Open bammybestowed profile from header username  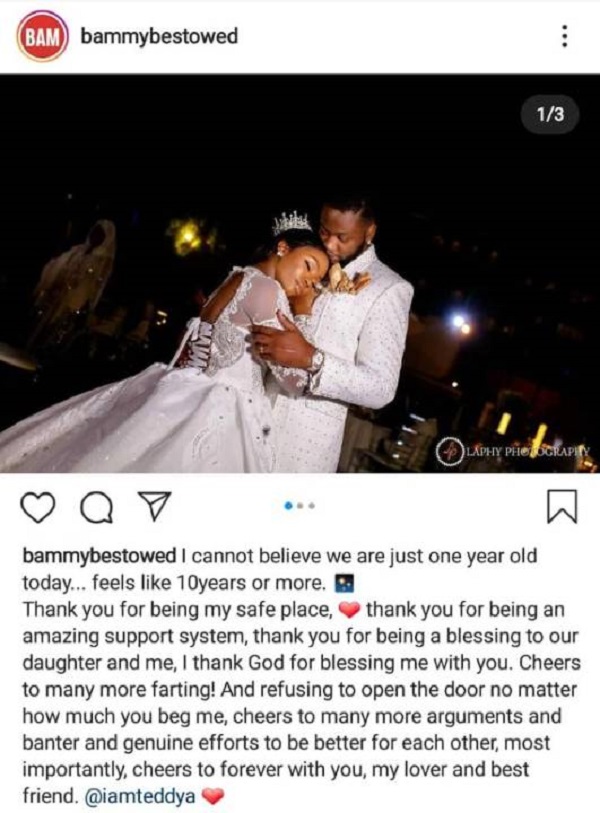point(159,36)
